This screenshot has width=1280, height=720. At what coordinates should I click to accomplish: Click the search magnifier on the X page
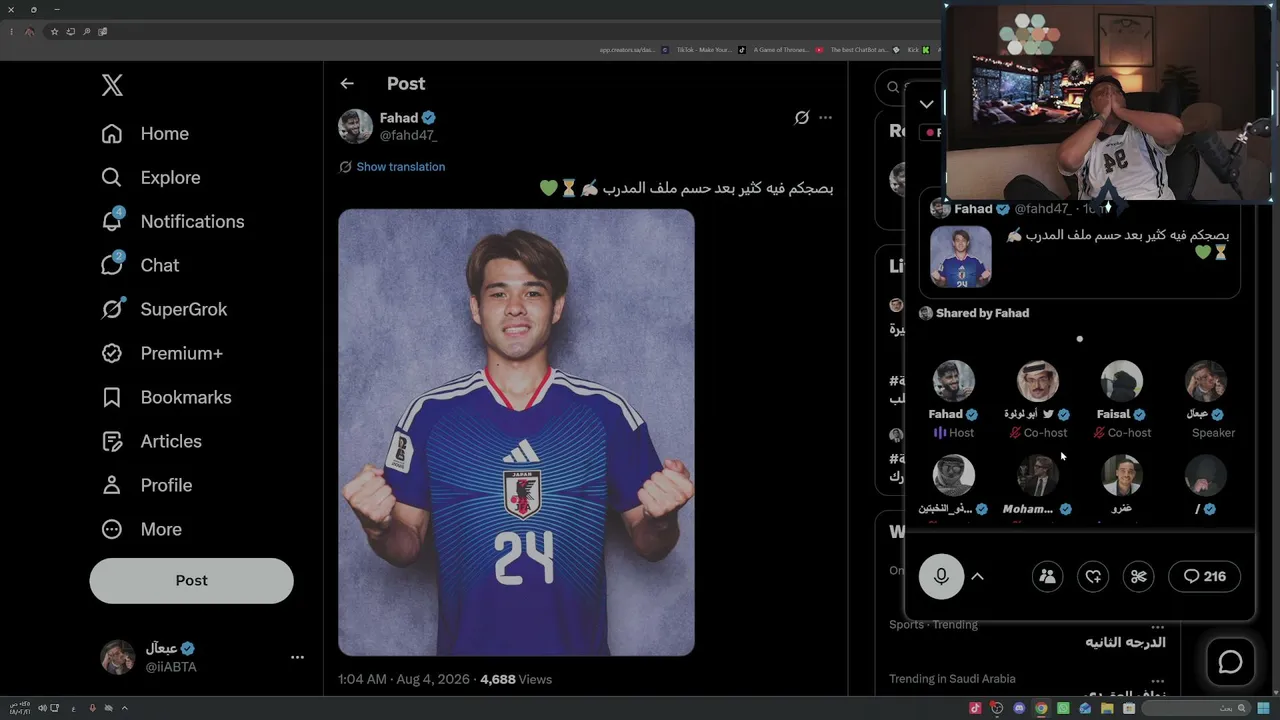[x=893, y=87]
